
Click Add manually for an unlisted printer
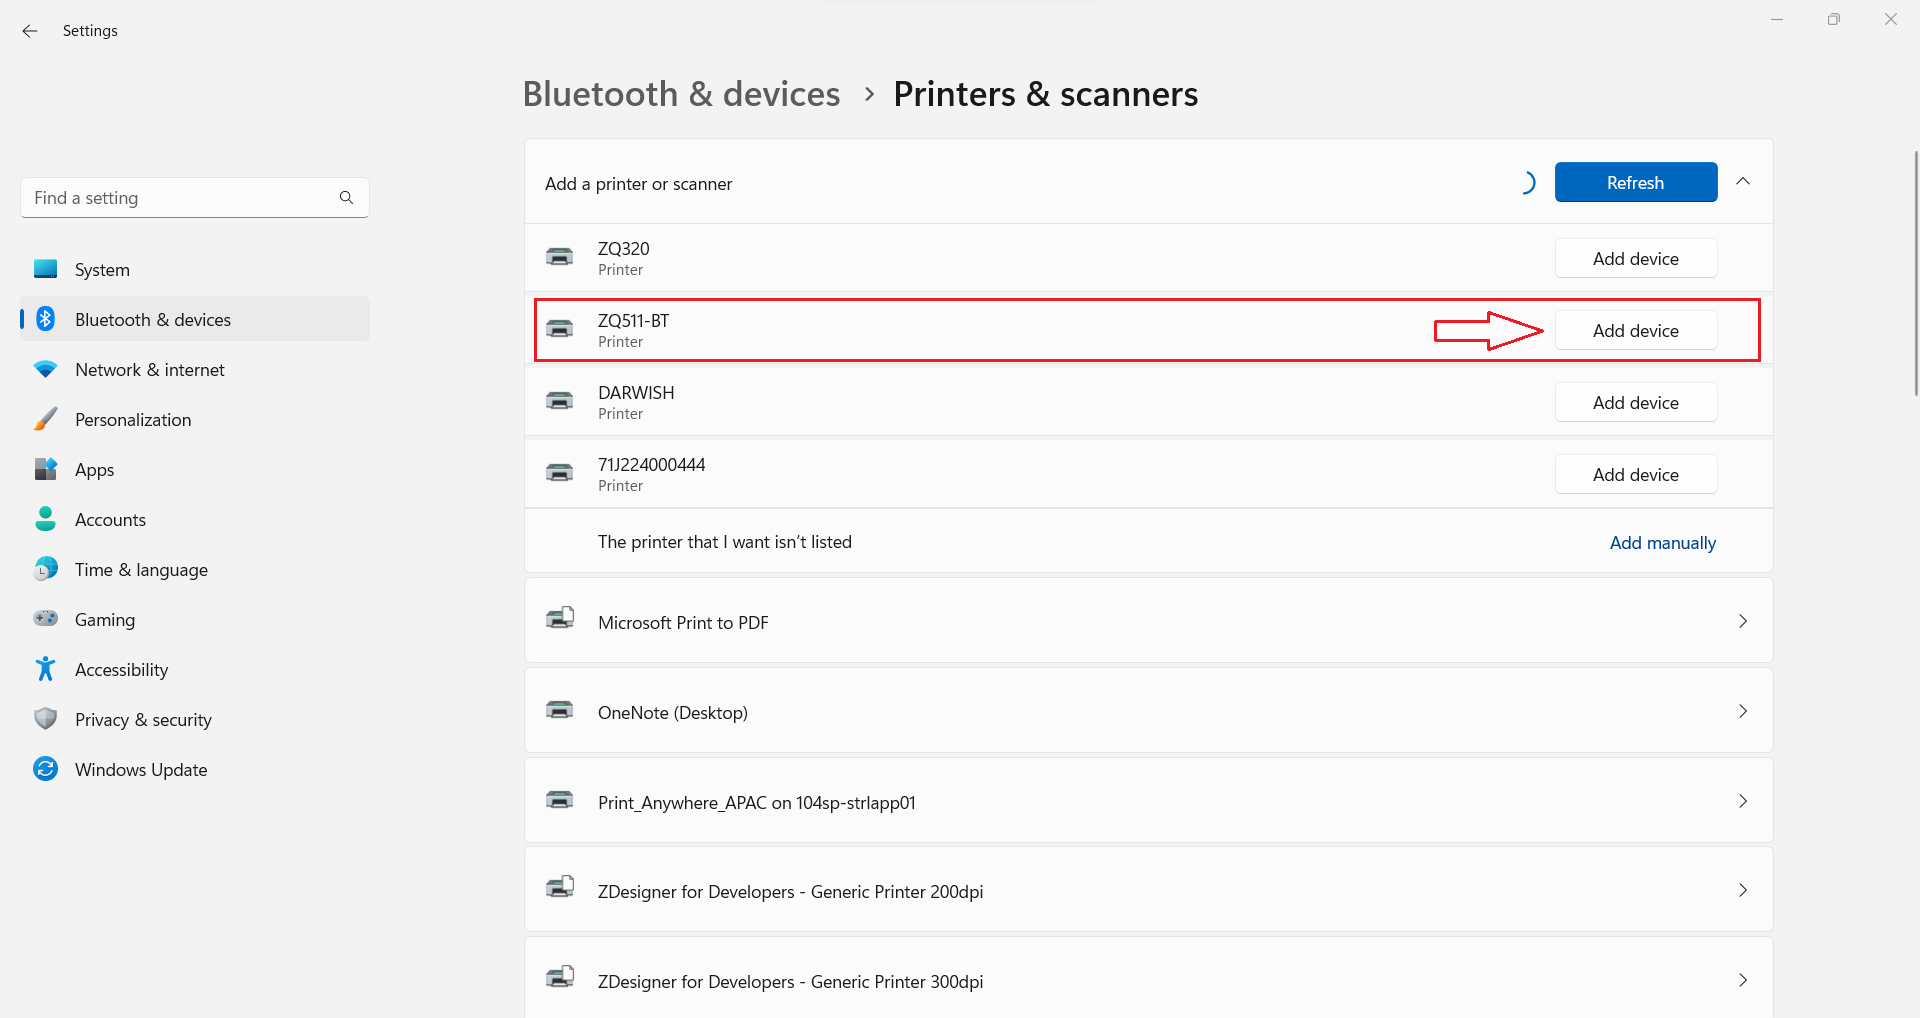pos(1662,542)
